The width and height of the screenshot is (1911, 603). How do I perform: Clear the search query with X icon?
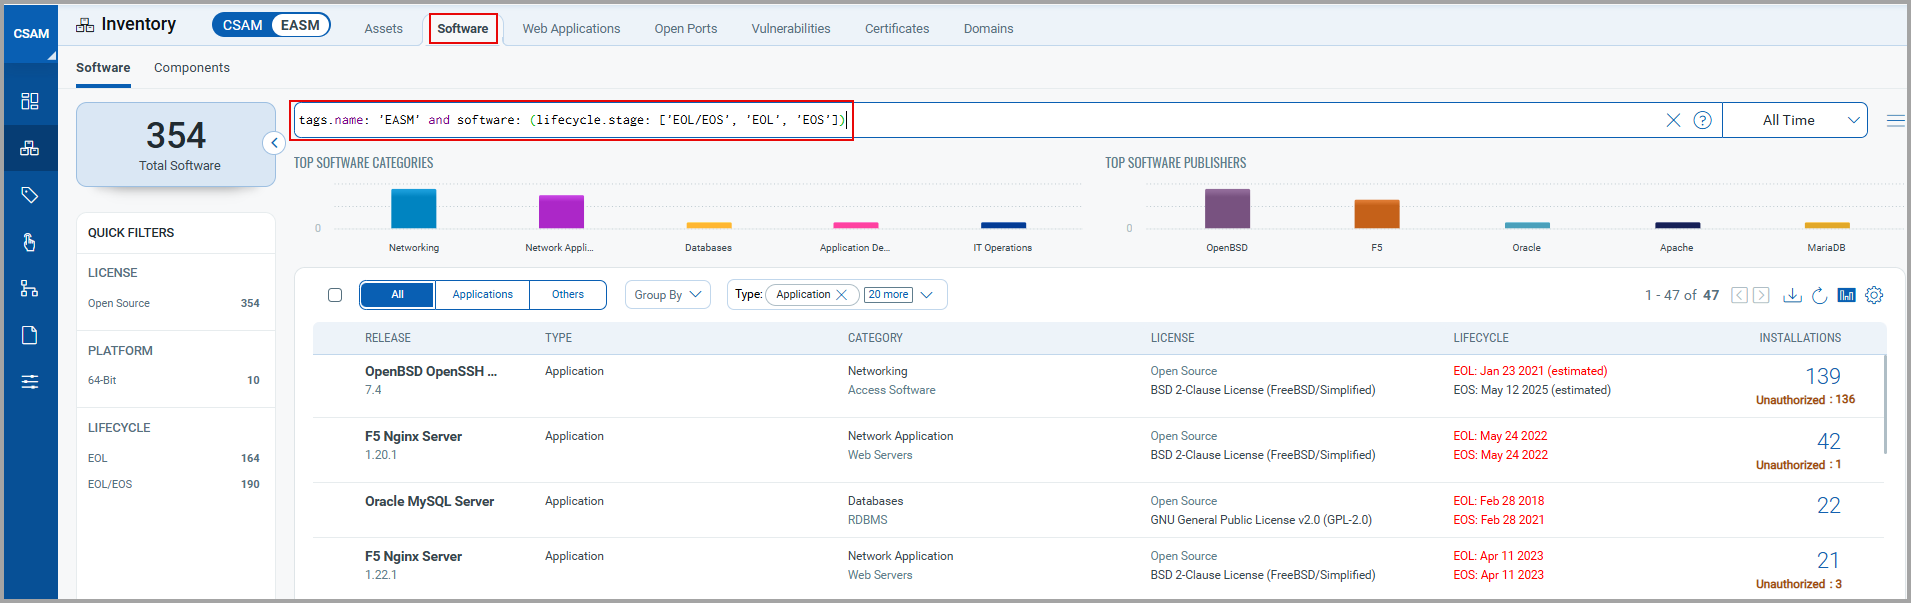pos(1673,120)
